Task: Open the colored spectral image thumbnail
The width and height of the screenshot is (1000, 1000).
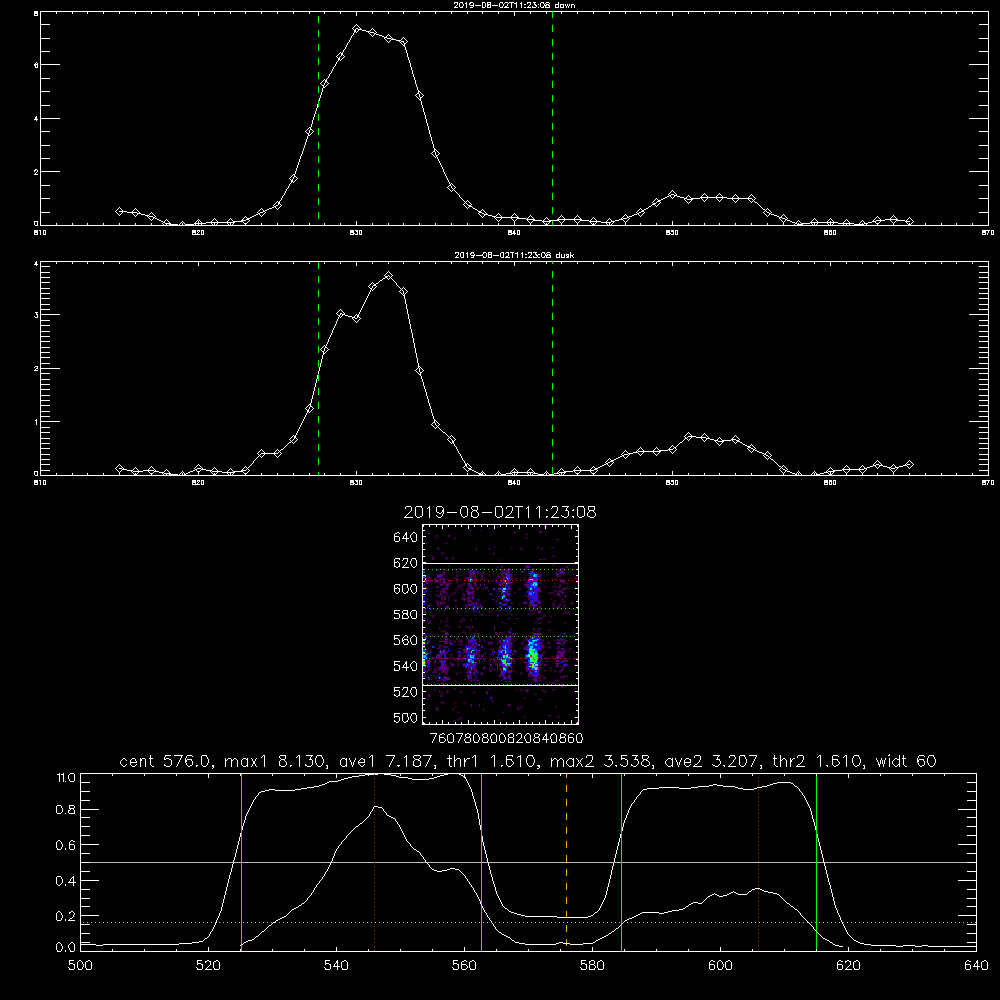Action: (x=501, y=624)
